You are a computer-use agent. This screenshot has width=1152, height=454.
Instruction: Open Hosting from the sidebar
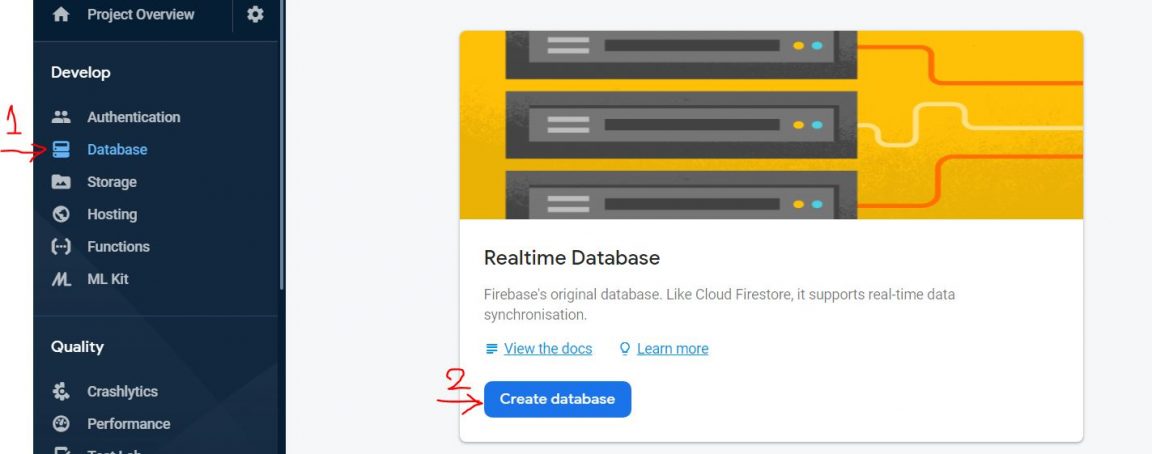tap(112, 214)
